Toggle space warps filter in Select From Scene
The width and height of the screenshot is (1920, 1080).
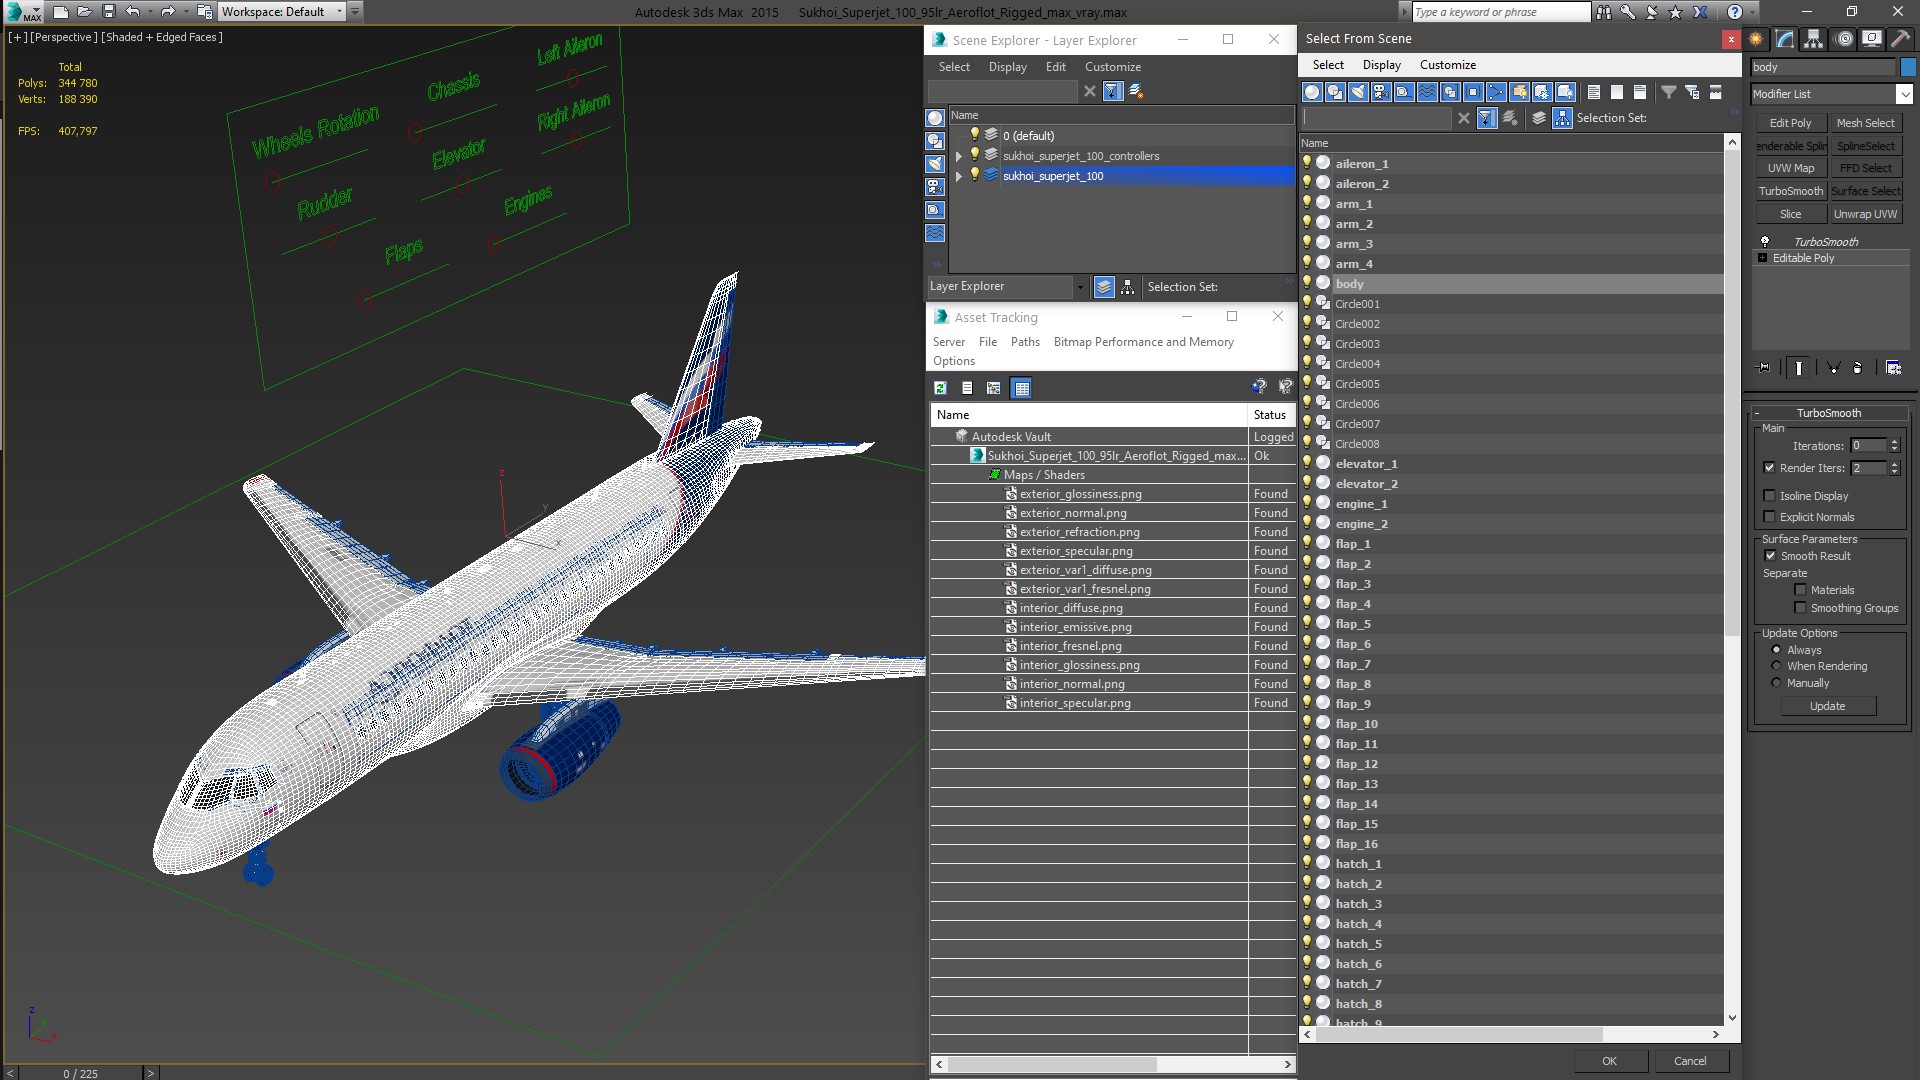(1427, 92)
